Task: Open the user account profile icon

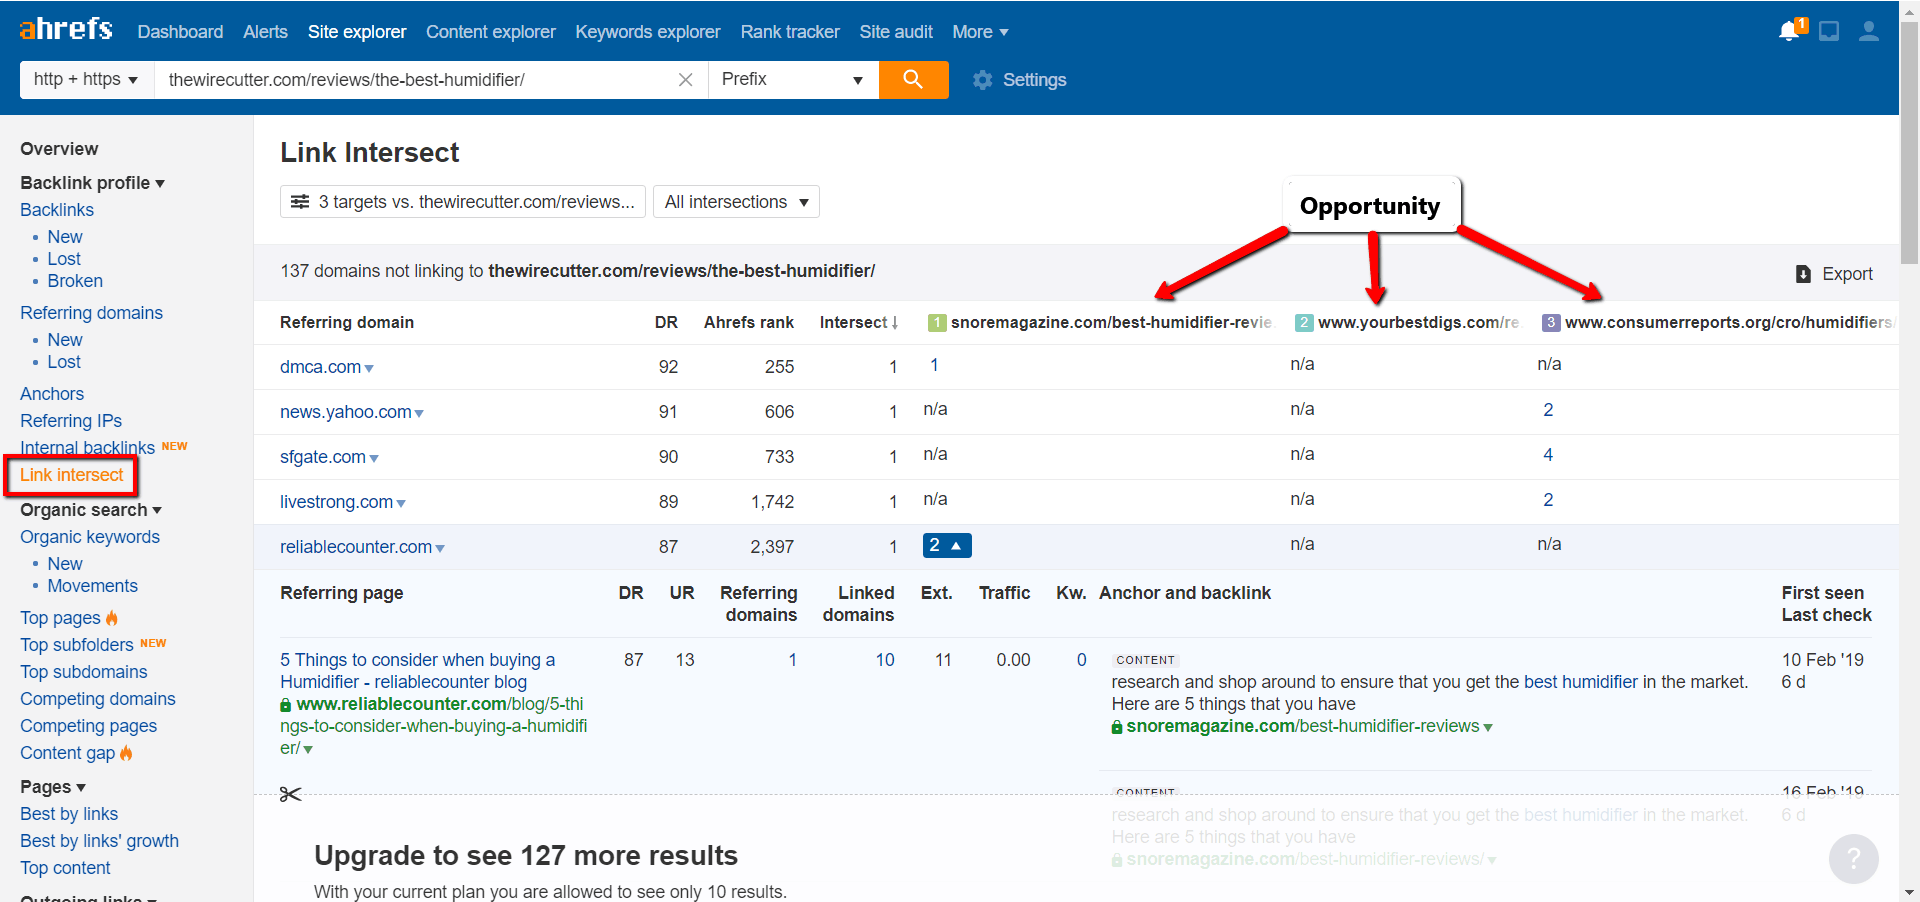Action: (x=1868, y=31)
